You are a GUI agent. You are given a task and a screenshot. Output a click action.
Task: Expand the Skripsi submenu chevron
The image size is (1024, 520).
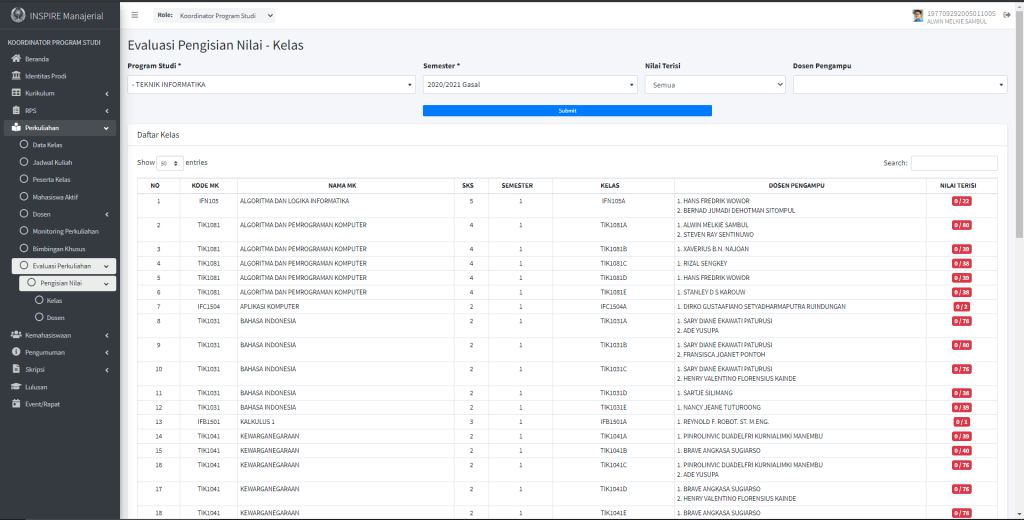(106, 370)
